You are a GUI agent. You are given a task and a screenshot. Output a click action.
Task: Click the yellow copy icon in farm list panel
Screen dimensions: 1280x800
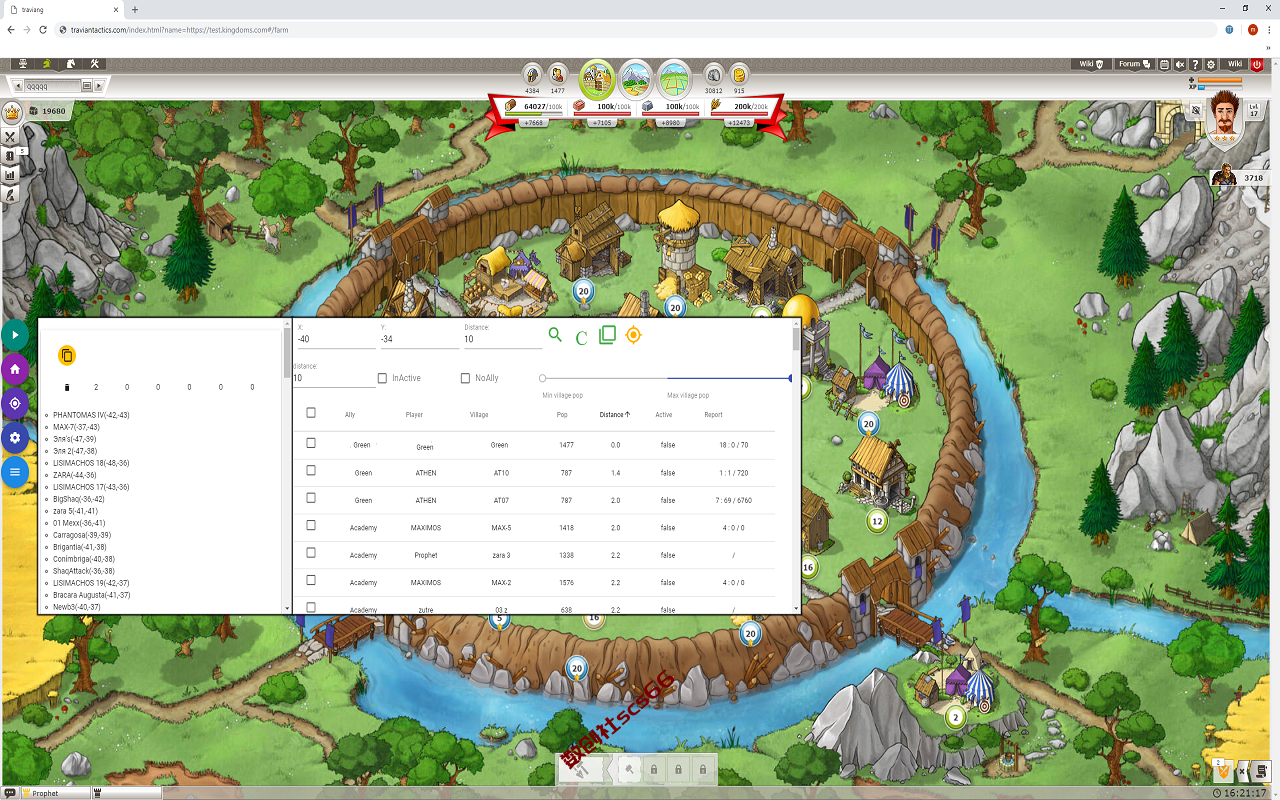click(66, 355)
